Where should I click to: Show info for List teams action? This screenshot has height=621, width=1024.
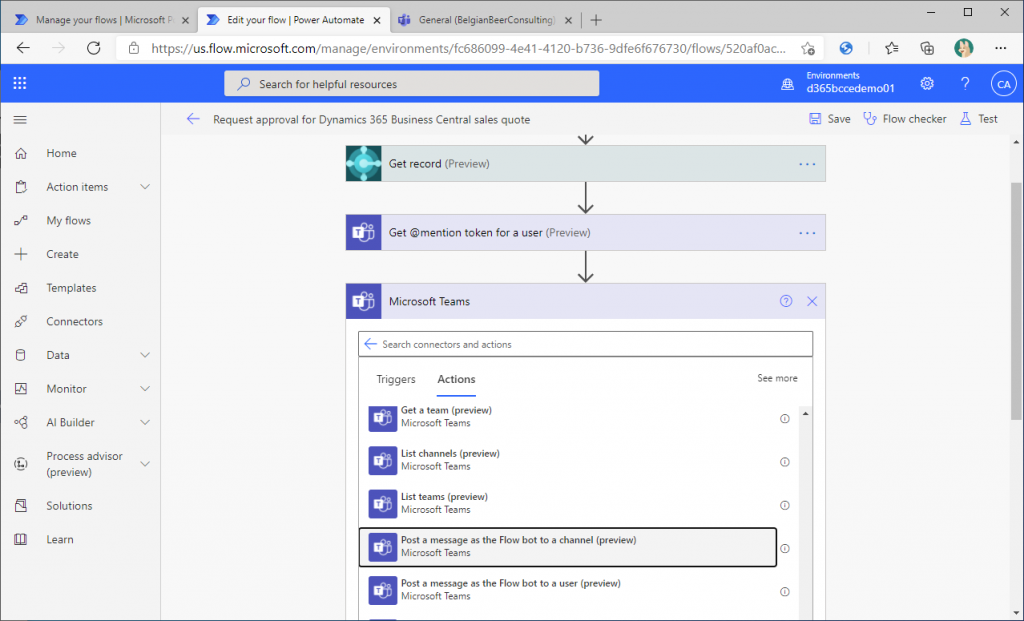click(x=785, y=505)
